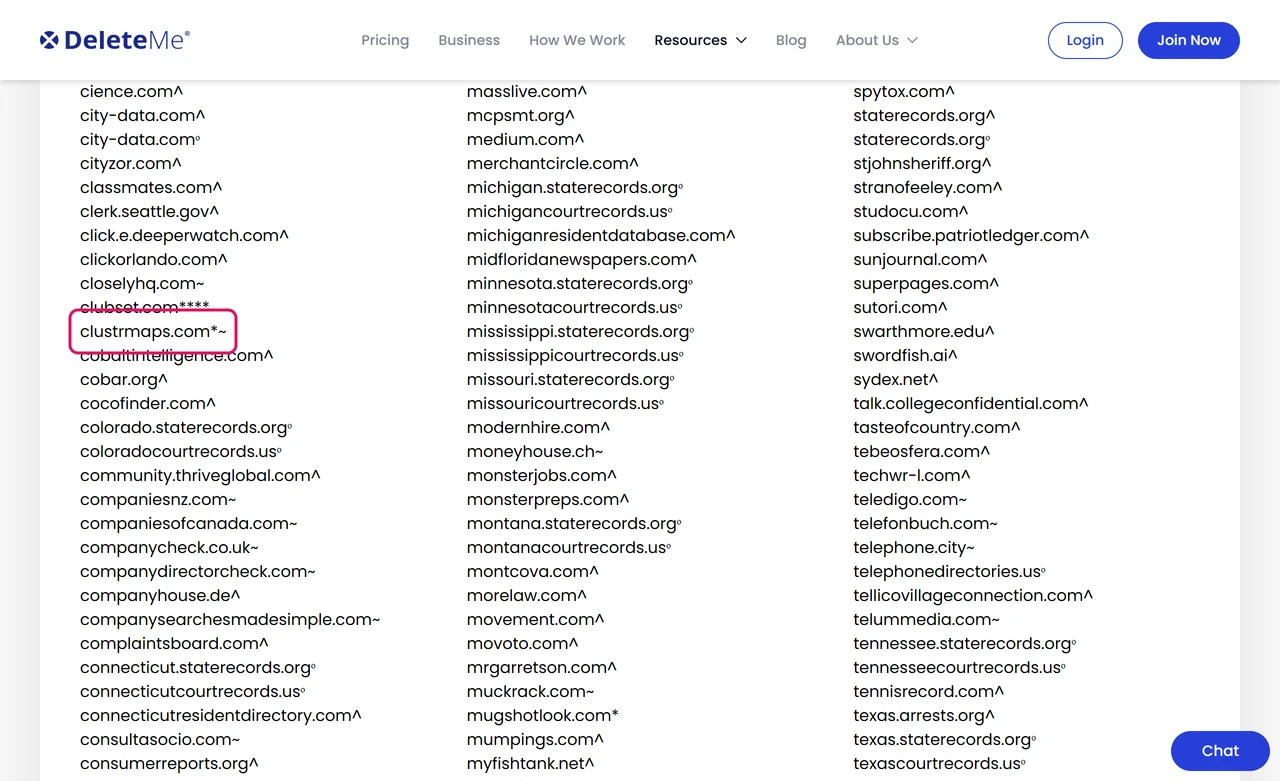Select clustrmaps.com*~ entry

coord(154,331)
